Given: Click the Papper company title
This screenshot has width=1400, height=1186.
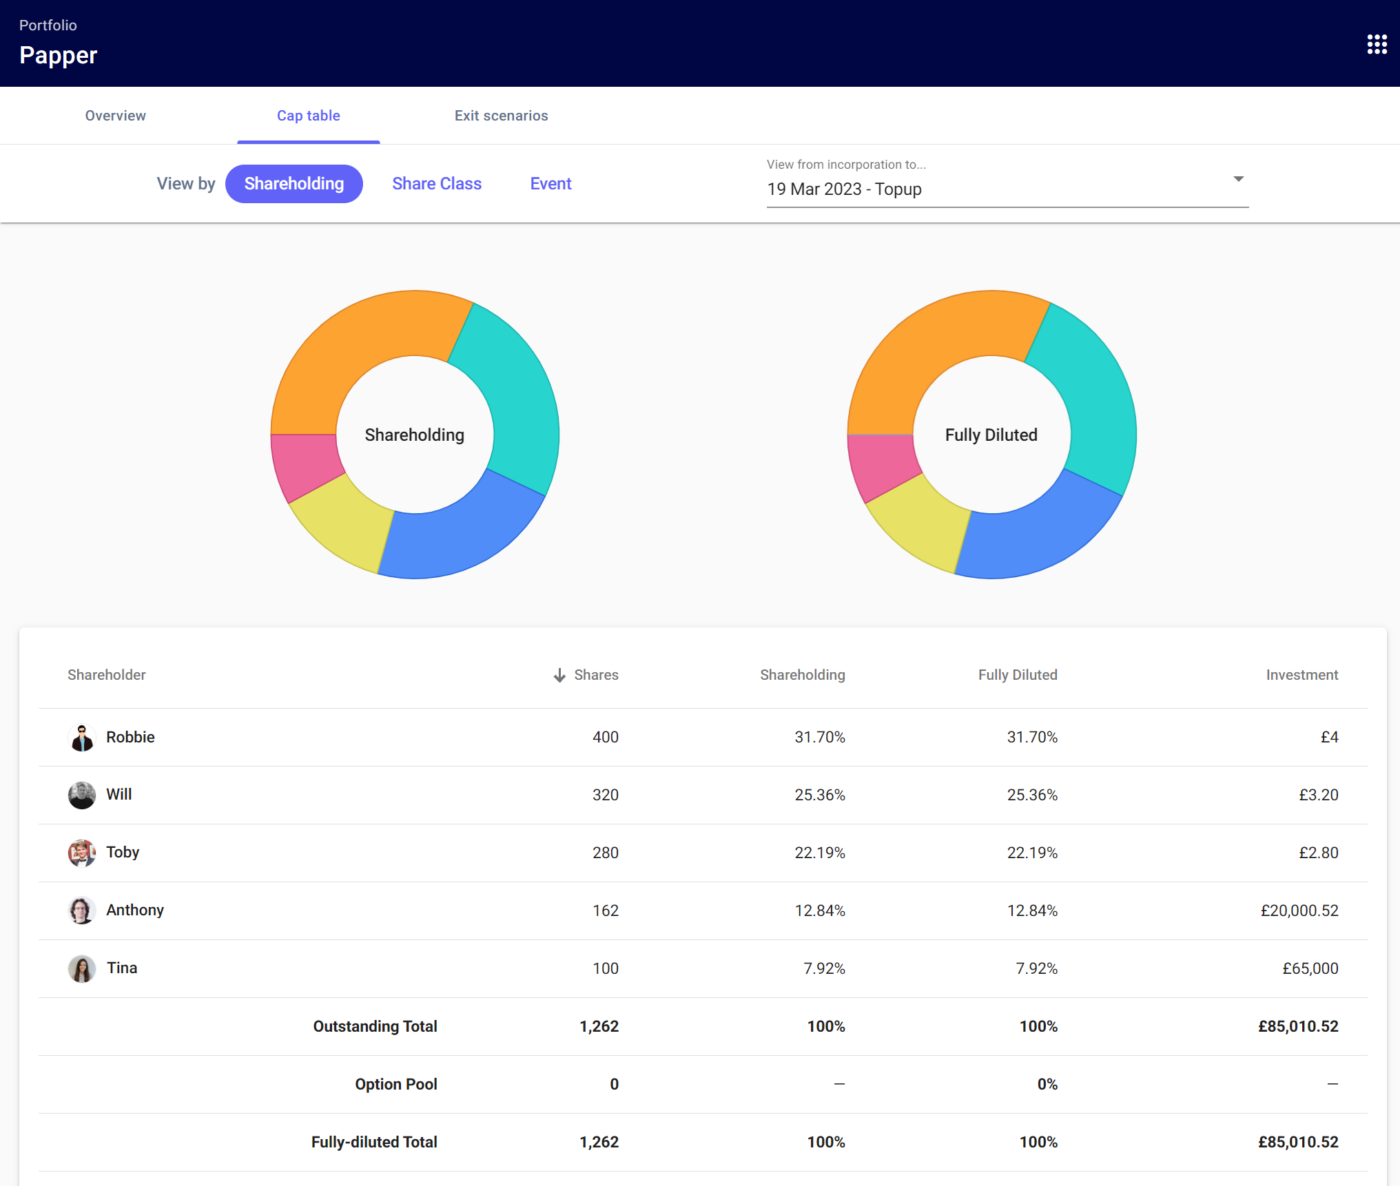Looking at the screenshot, I should tap(58, 55).
